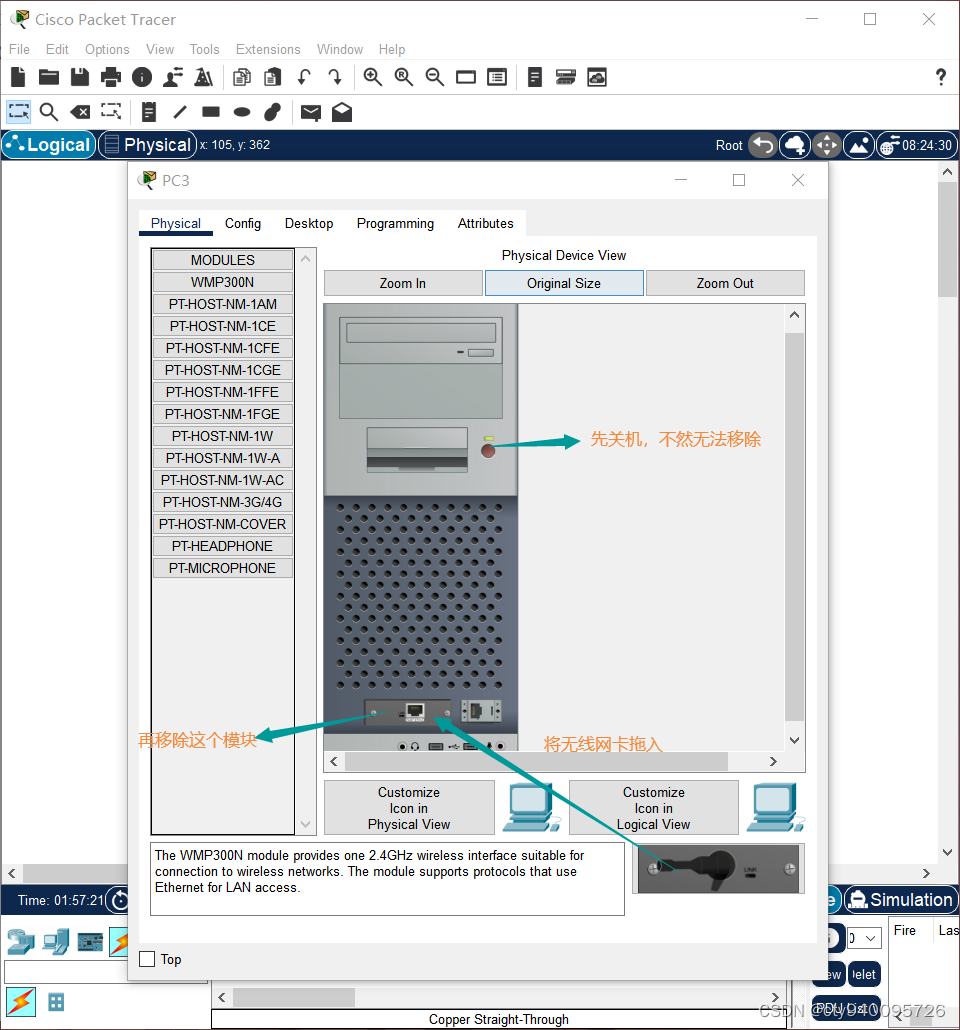Click the Print icon in toolbar
Screen dimensions: 960x1030
[x=110, y=78]
